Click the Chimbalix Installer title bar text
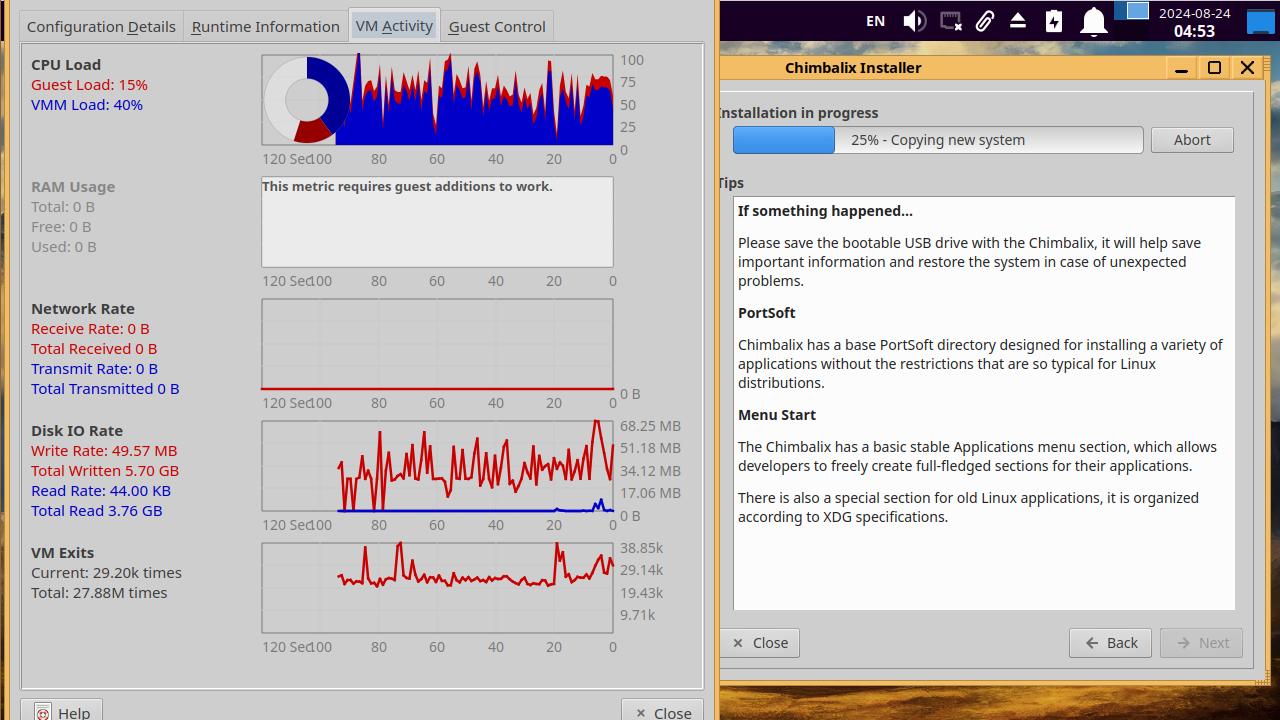The image size is (1280, 720). (853, 68)
